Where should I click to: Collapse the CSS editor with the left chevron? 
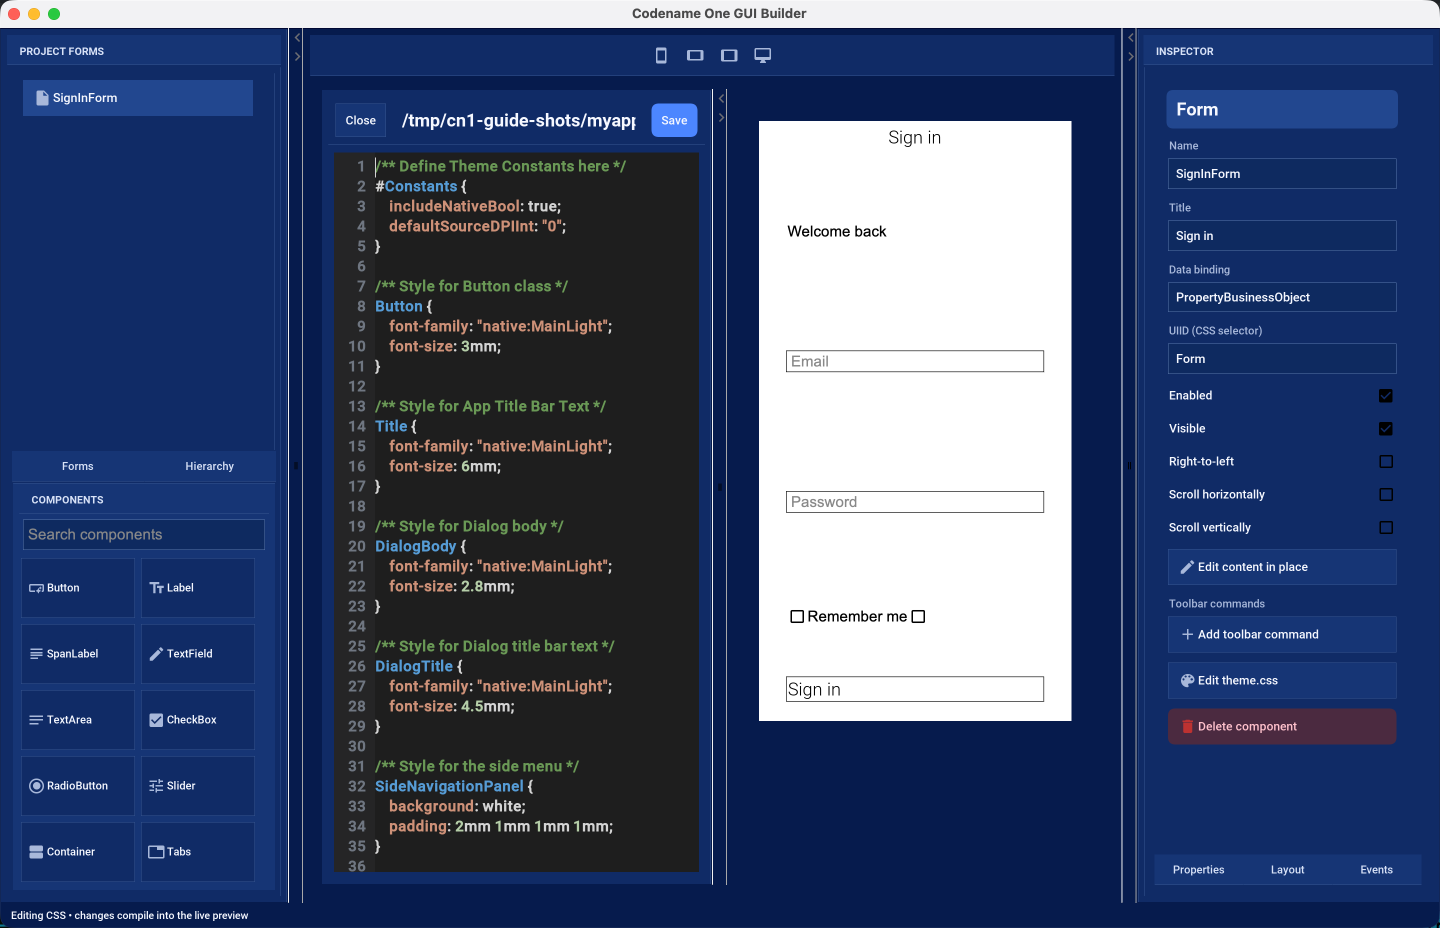pyautogui.click(x=721, y=99)
